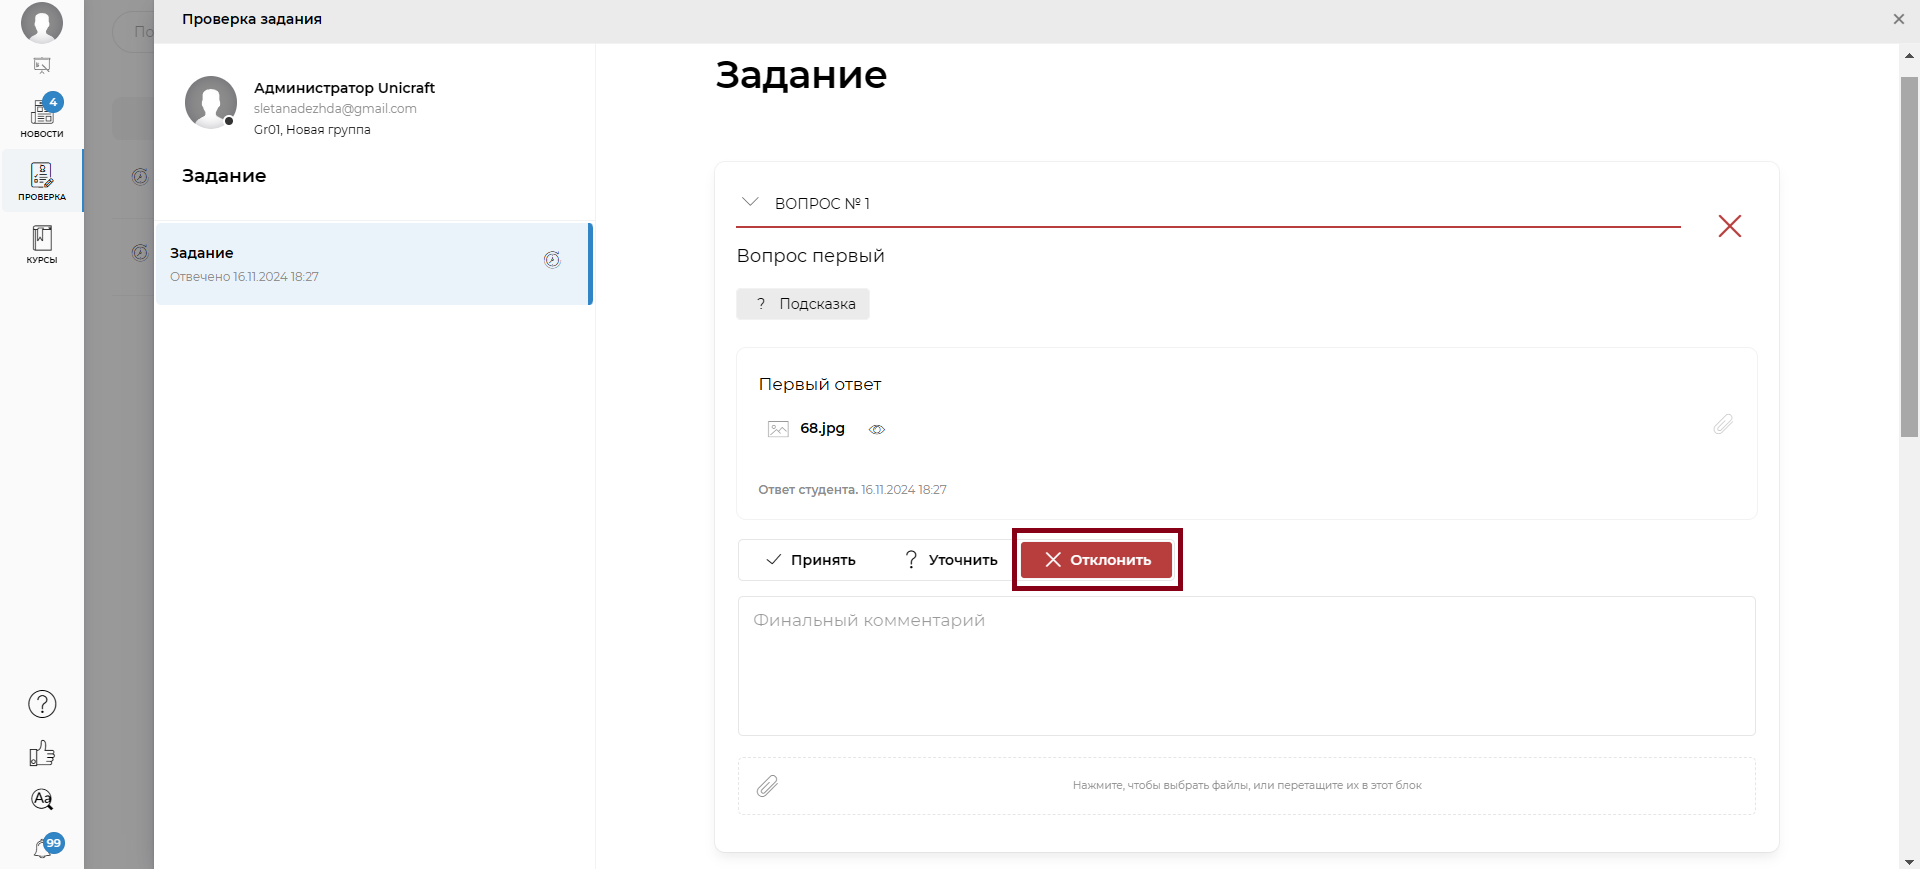Focus the Финальный комментарий text field
Image resolution: width=1920 pixels, height=869 pixels.
[x=1247, y=666]
